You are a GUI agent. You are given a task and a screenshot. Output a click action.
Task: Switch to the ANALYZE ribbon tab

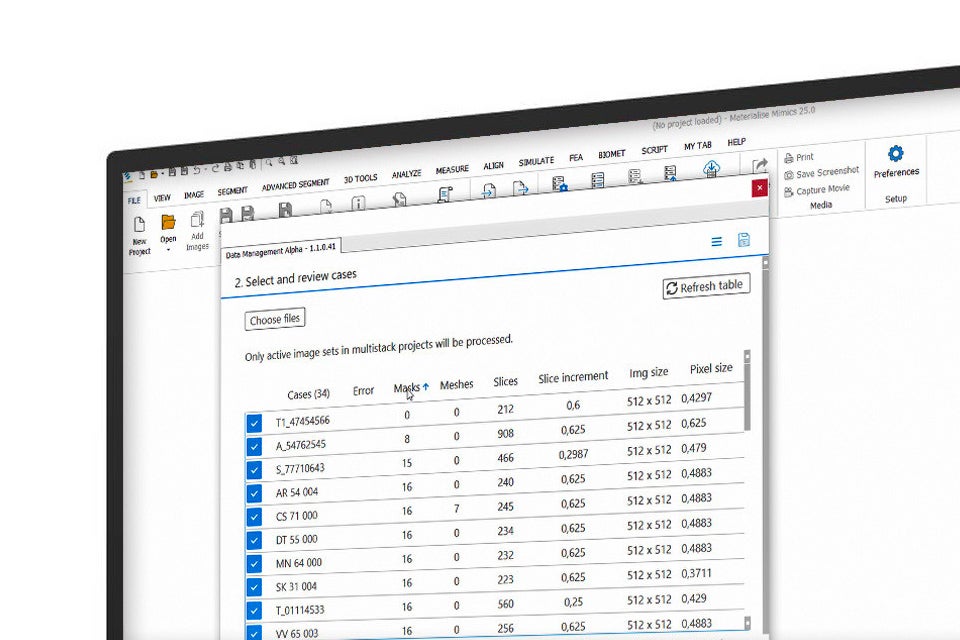point(406,174)
